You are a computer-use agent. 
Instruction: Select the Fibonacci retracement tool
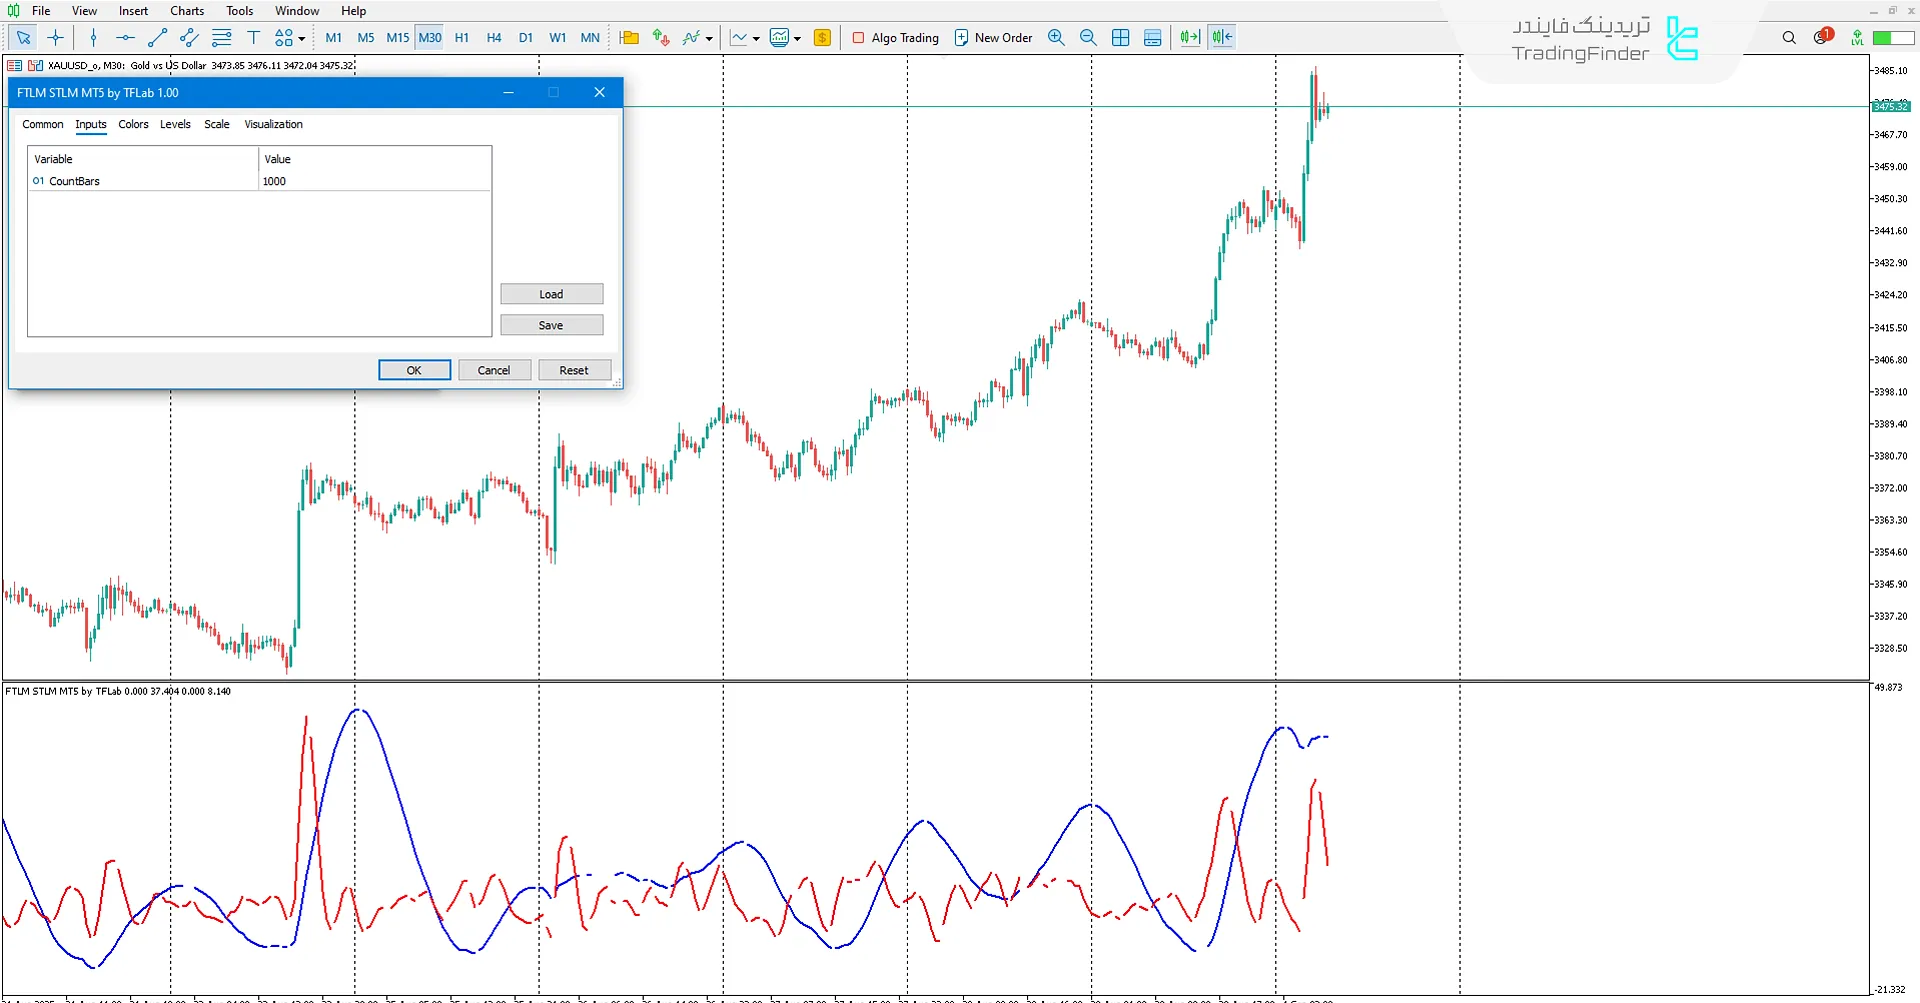tap(222, 37)
